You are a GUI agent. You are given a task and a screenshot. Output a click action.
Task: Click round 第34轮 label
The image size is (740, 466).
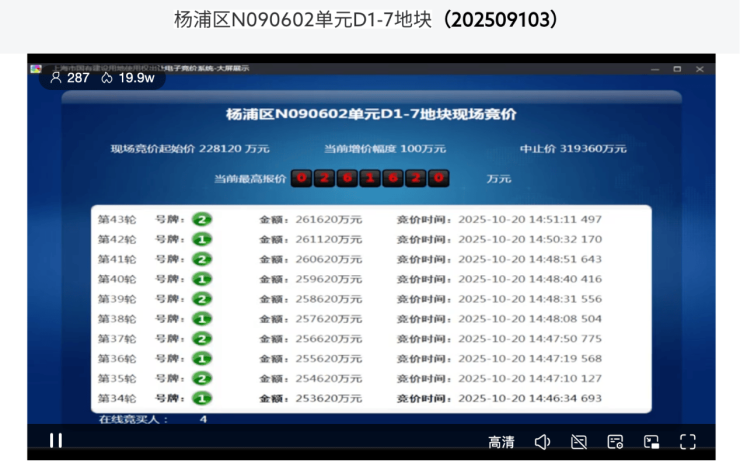click(117, 398)
